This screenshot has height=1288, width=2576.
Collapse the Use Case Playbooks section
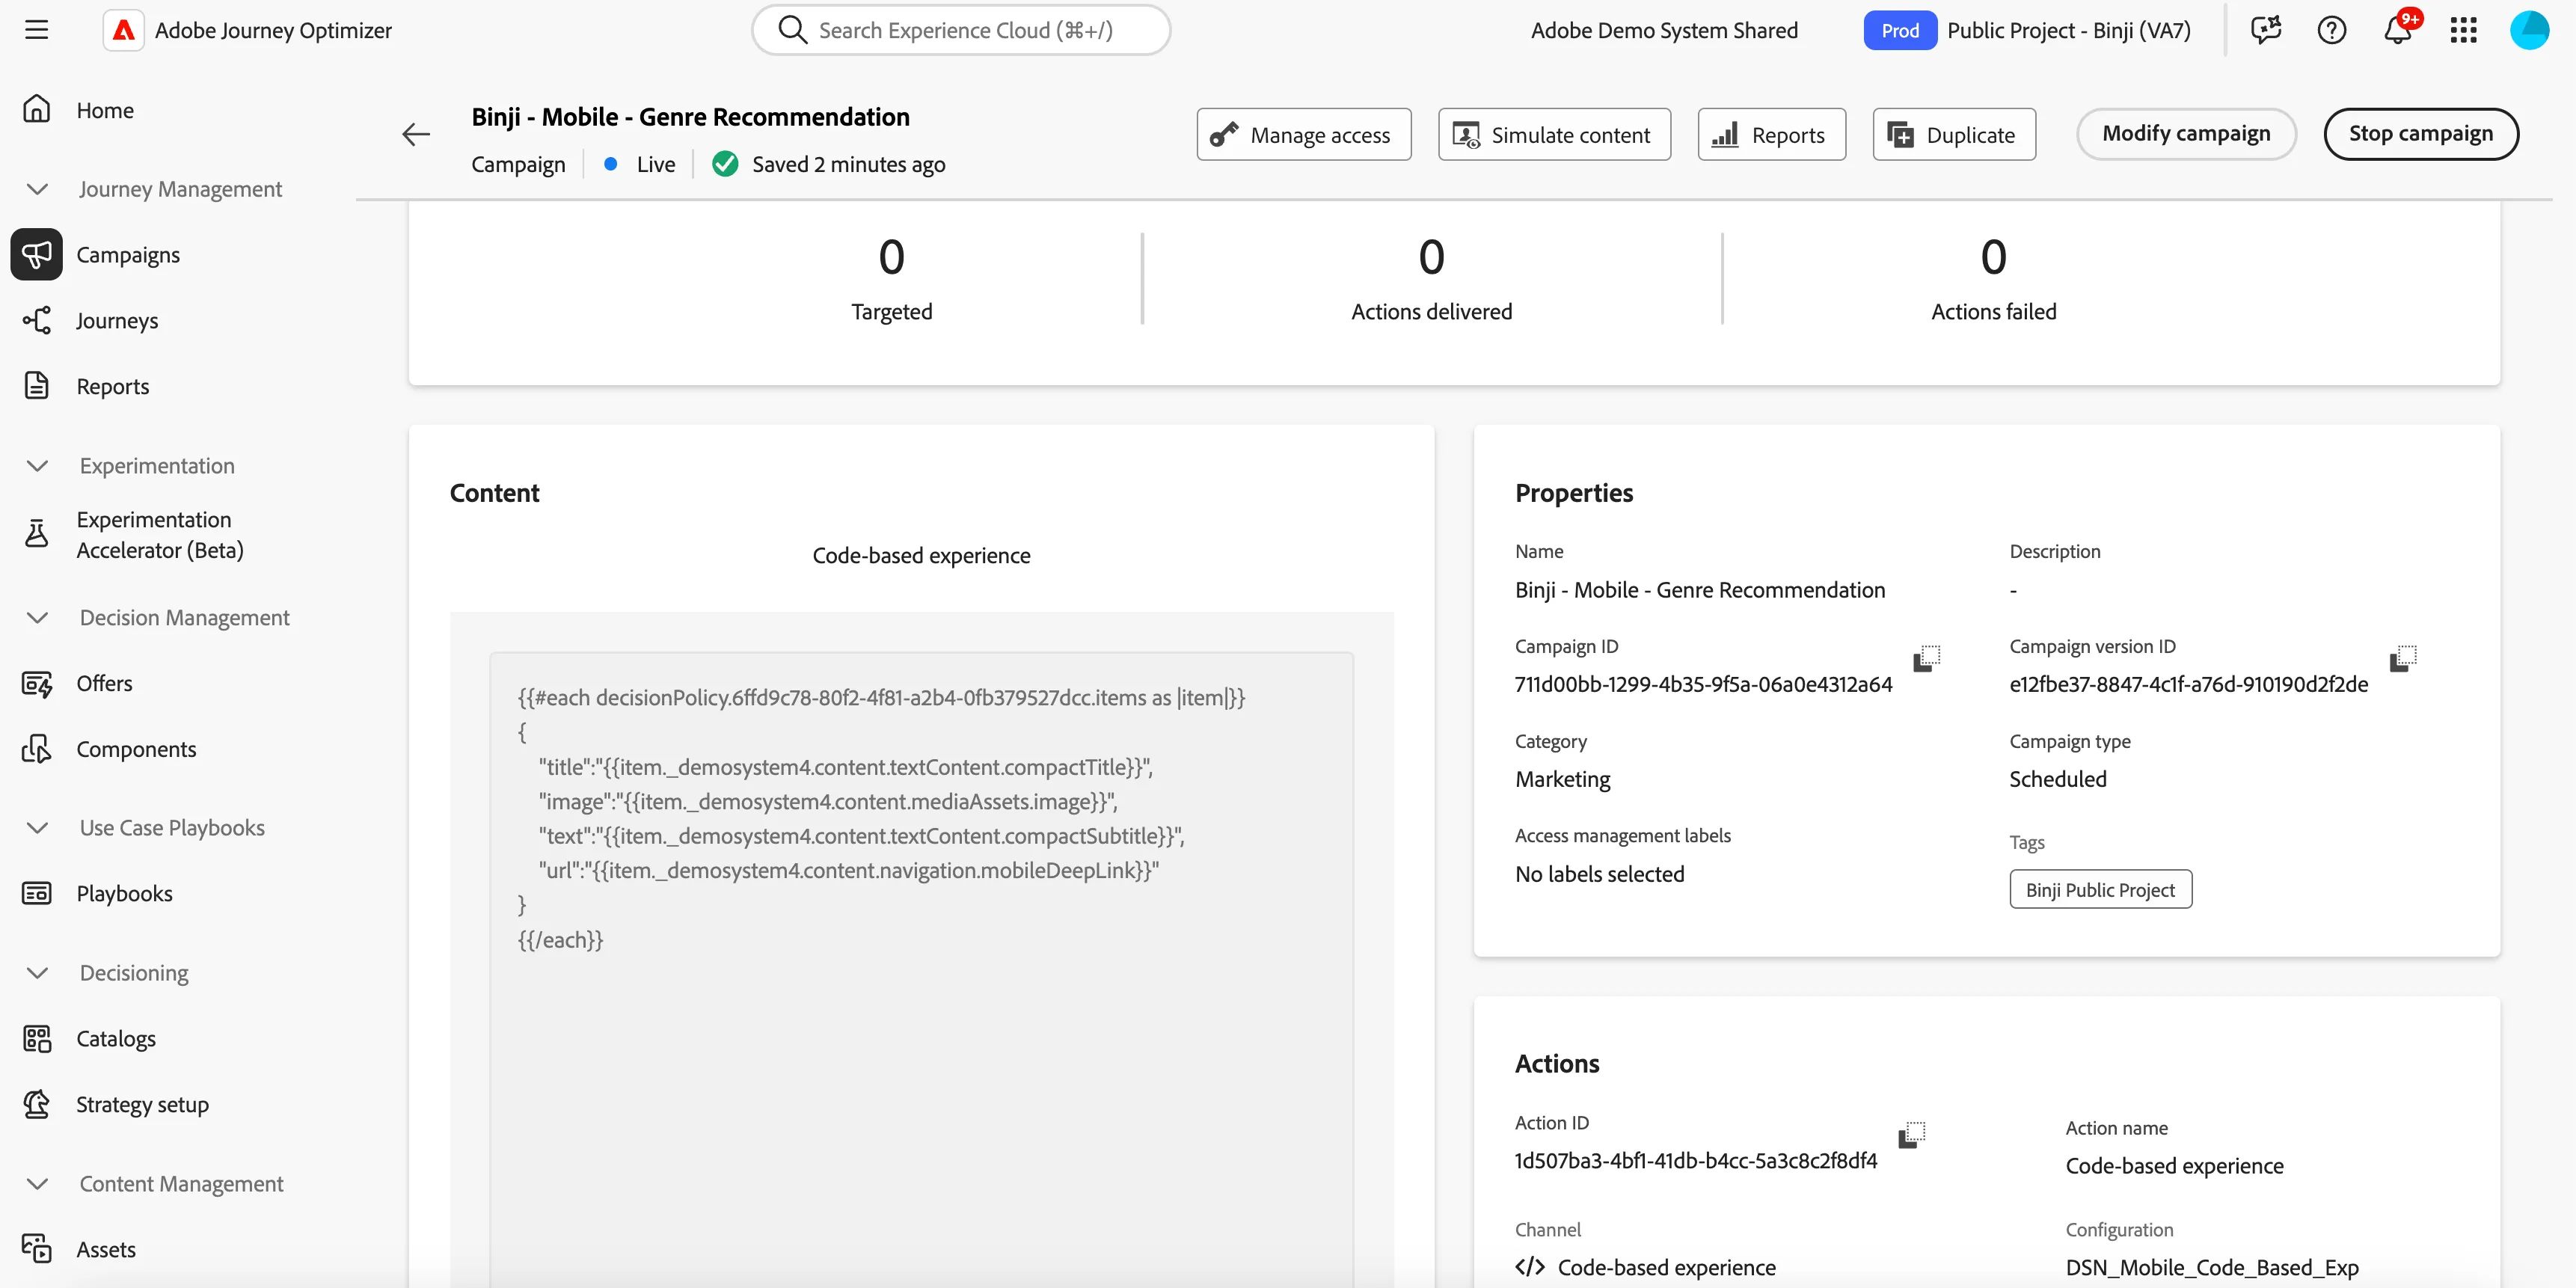(x=37, y=828)
